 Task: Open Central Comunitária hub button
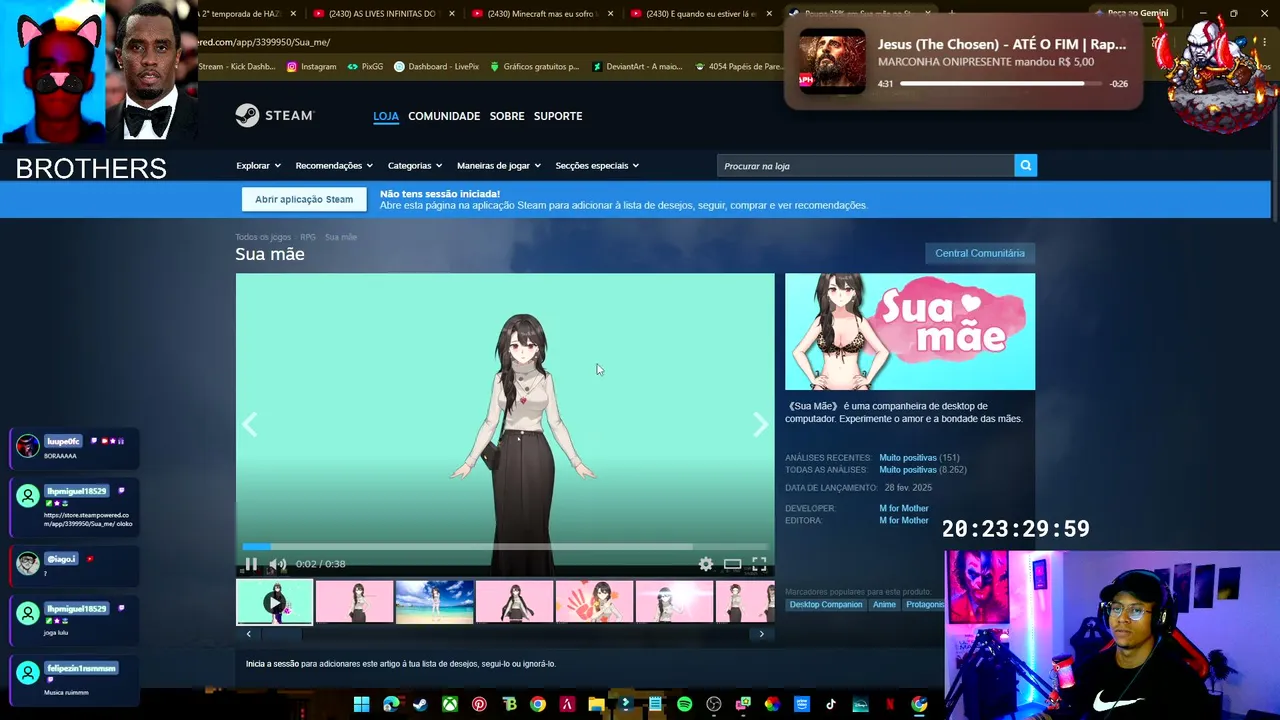[980, 253]
